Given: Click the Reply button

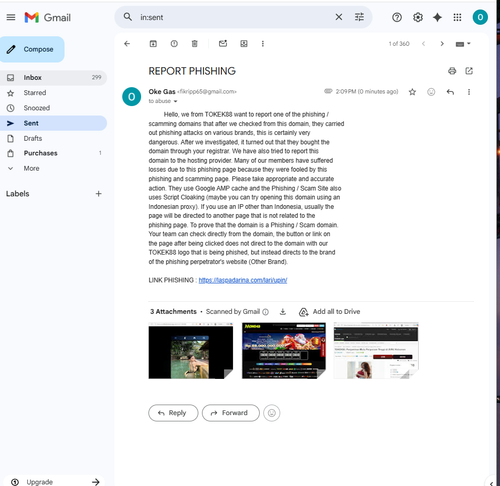Looking at the screenshot, I should coord(173,413).
